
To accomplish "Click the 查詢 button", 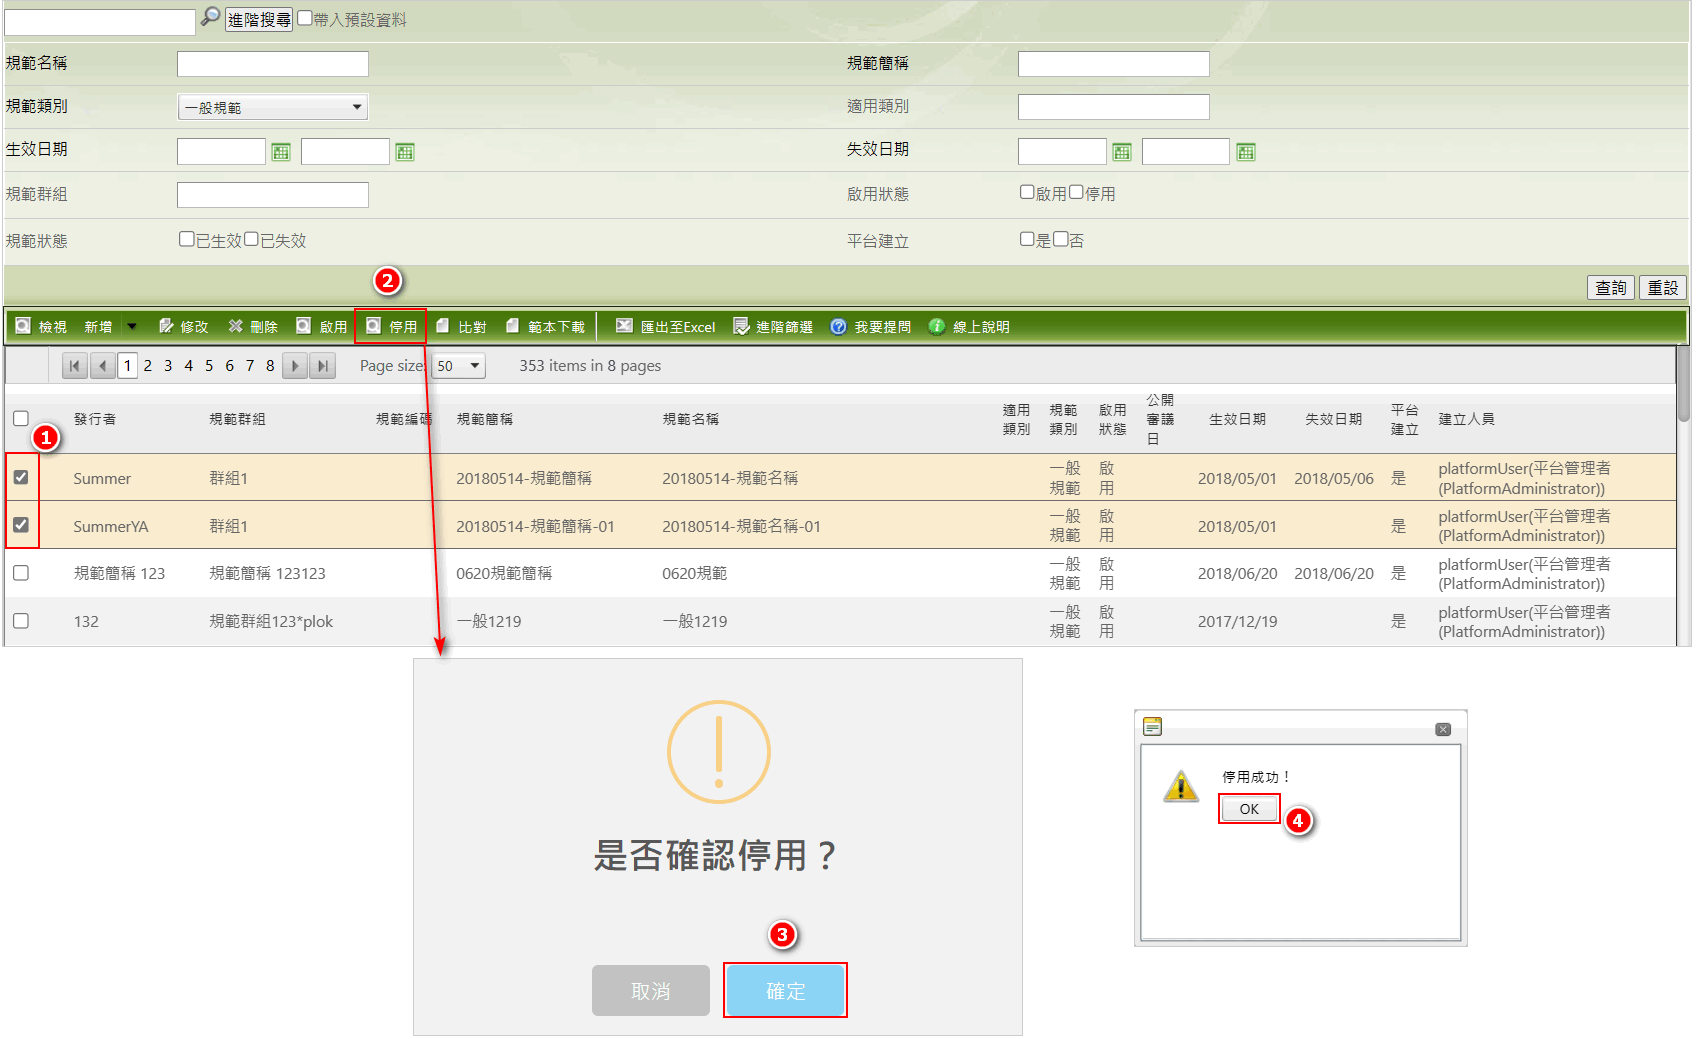I will pos(1611,288).
